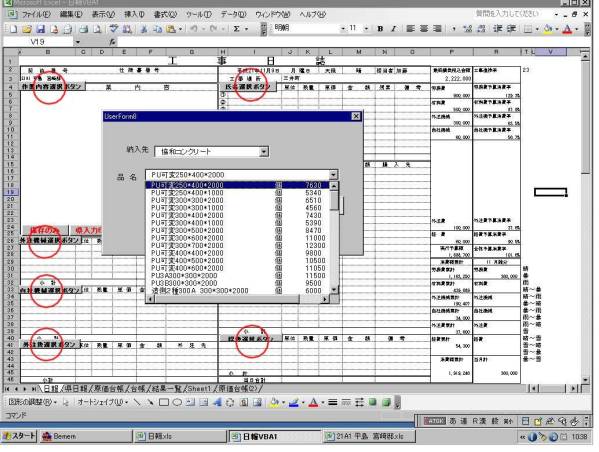Viewport: 599px width, 452px height.
Task: Select PU可変300*500*2000 in the list
Action: pos(237,230)
